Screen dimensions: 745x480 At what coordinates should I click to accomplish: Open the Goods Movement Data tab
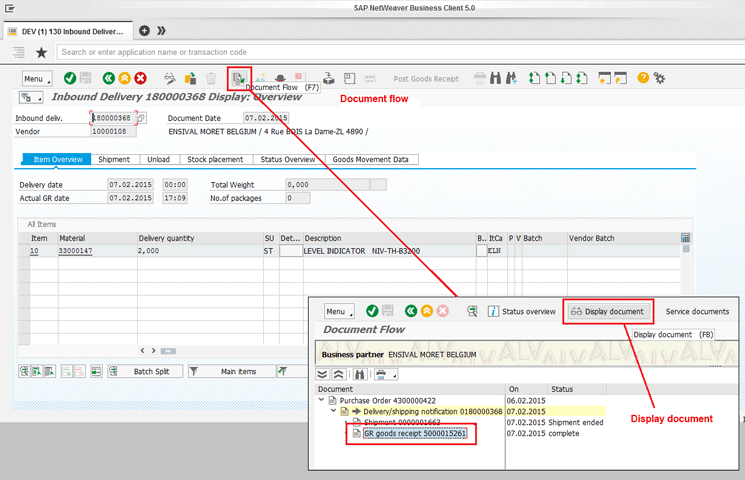370,159
